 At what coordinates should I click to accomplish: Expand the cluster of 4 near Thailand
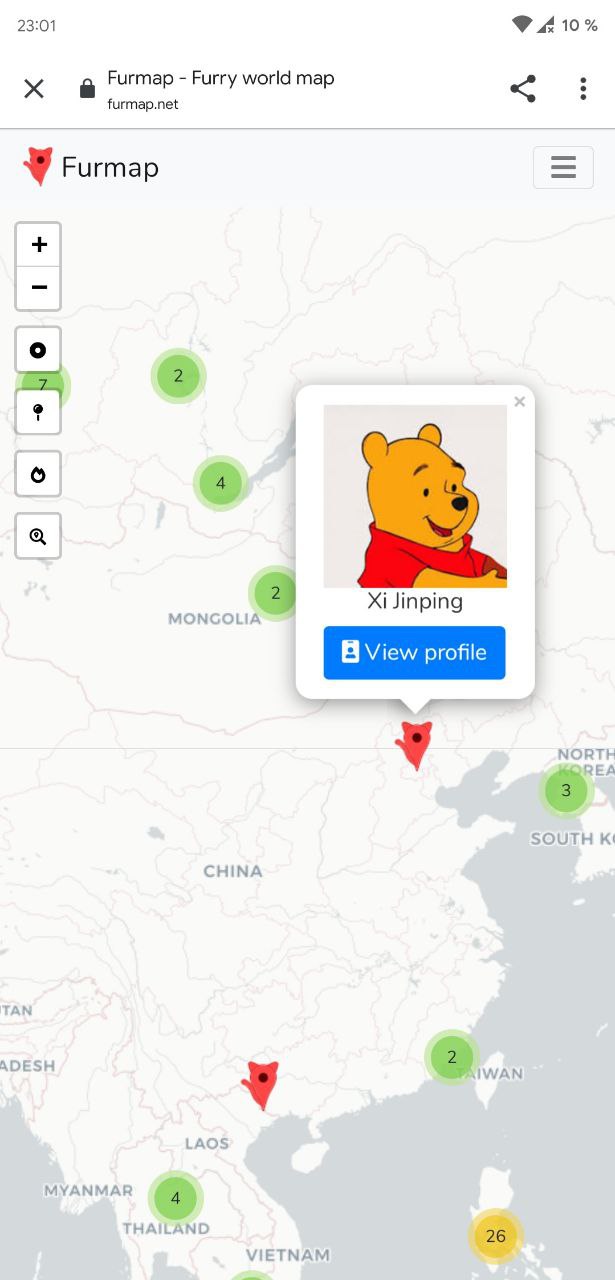pyautogui.click(x=176, y=1198)
